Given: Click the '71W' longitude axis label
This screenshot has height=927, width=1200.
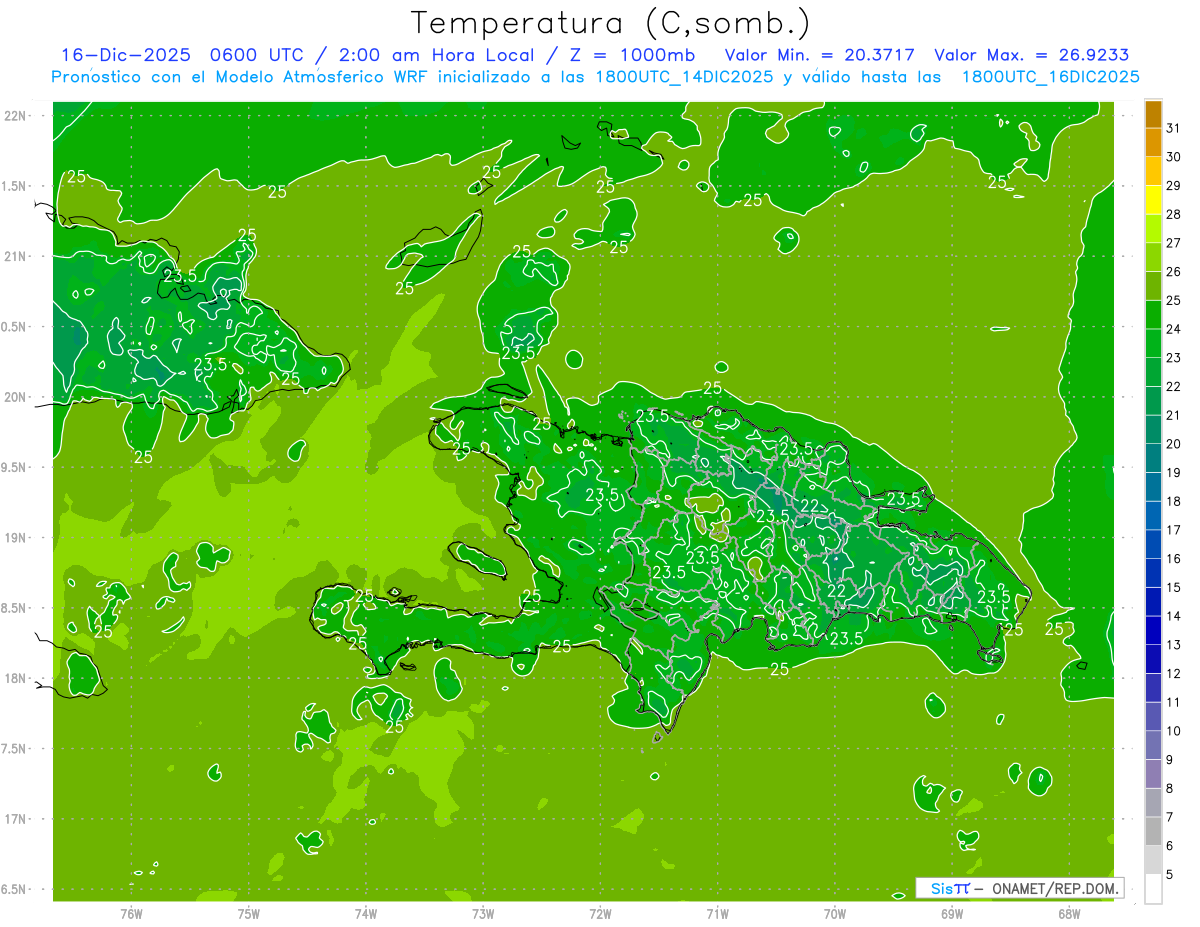Looking at the screenshot, I should pyautogui.click(x=717, y=913).
